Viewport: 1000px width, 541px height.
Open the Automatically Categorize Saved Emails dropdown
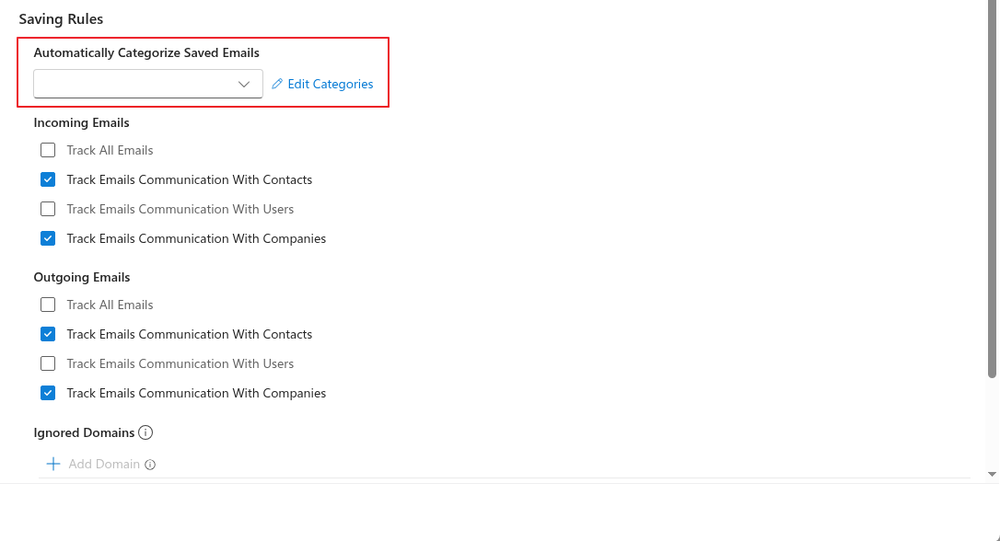[x=148, y=84]
